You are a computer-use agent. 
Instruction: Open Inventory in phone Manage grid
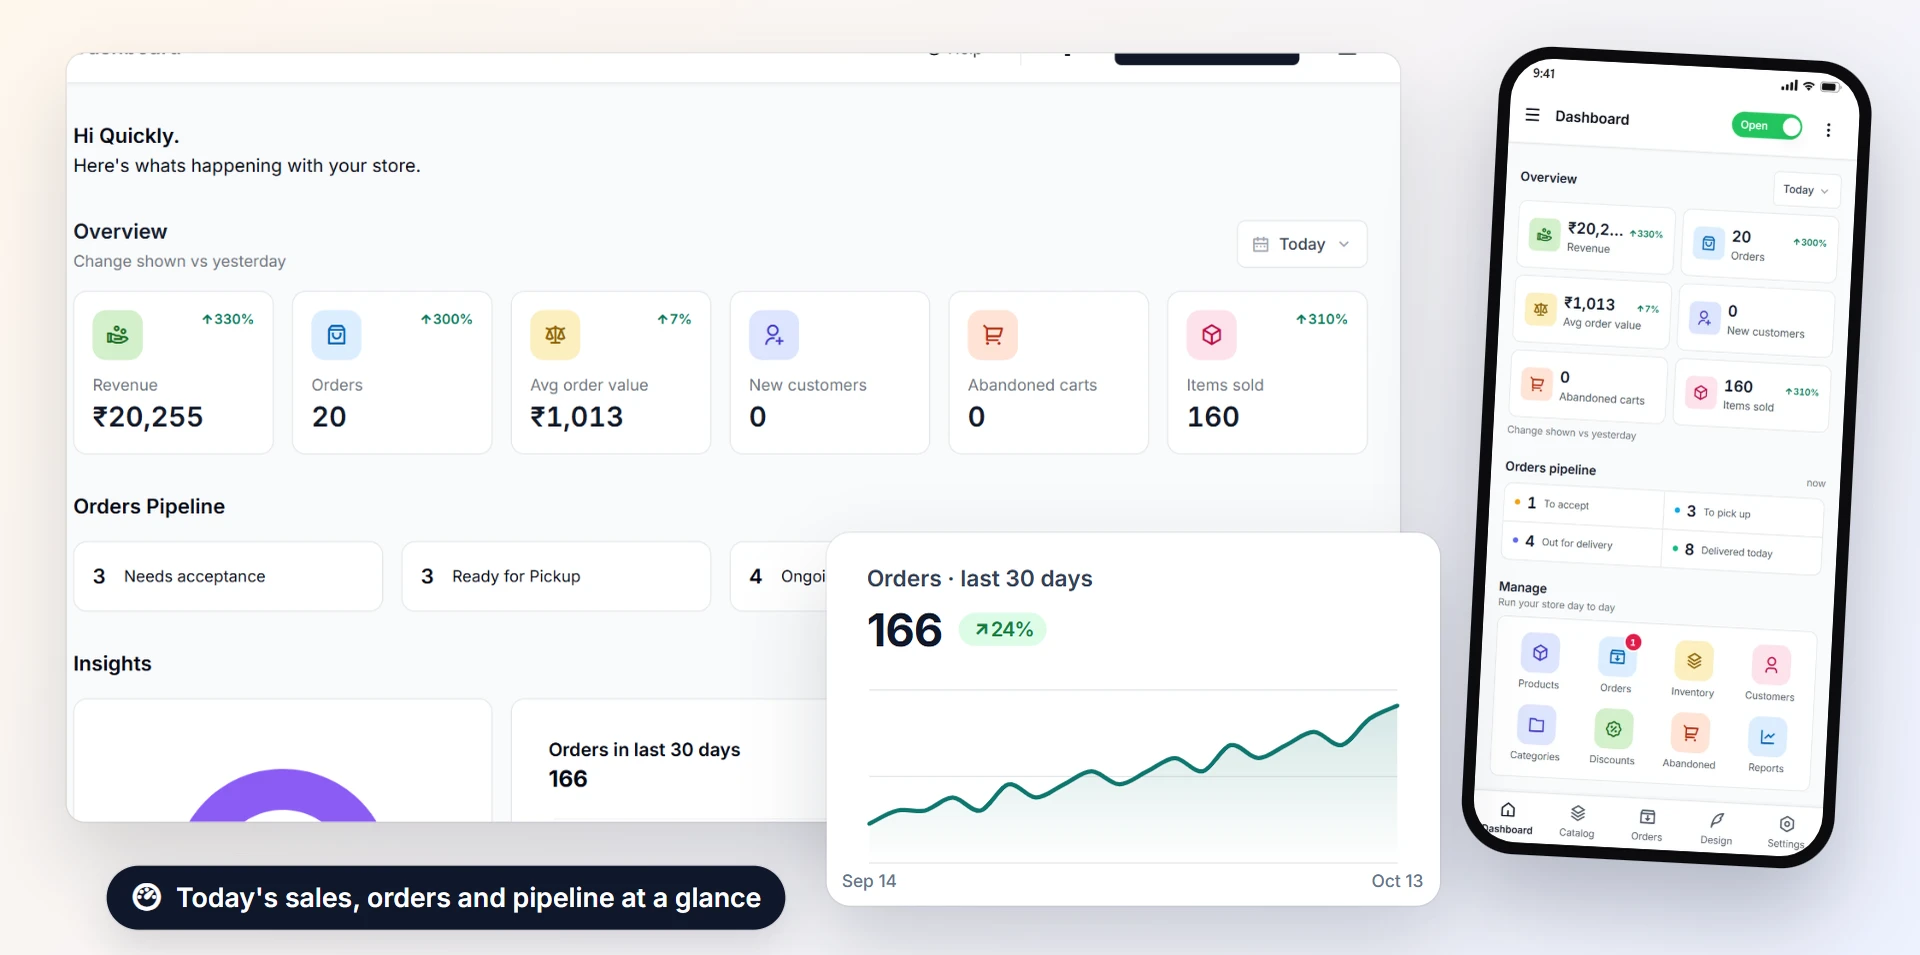(x=1693, y=669)
